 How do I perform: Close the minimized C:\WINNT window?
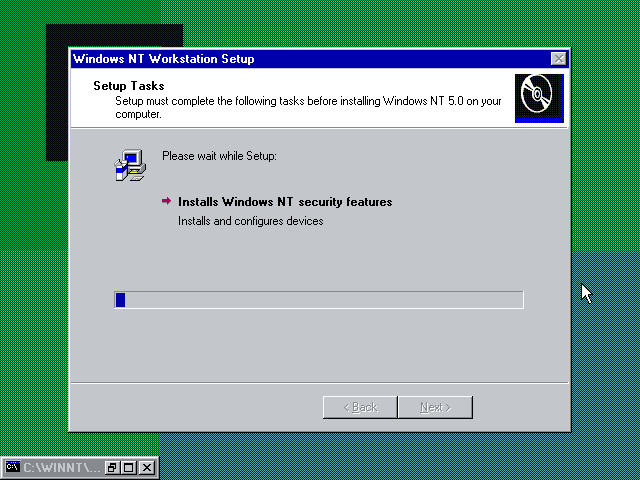tap(147, 467)
